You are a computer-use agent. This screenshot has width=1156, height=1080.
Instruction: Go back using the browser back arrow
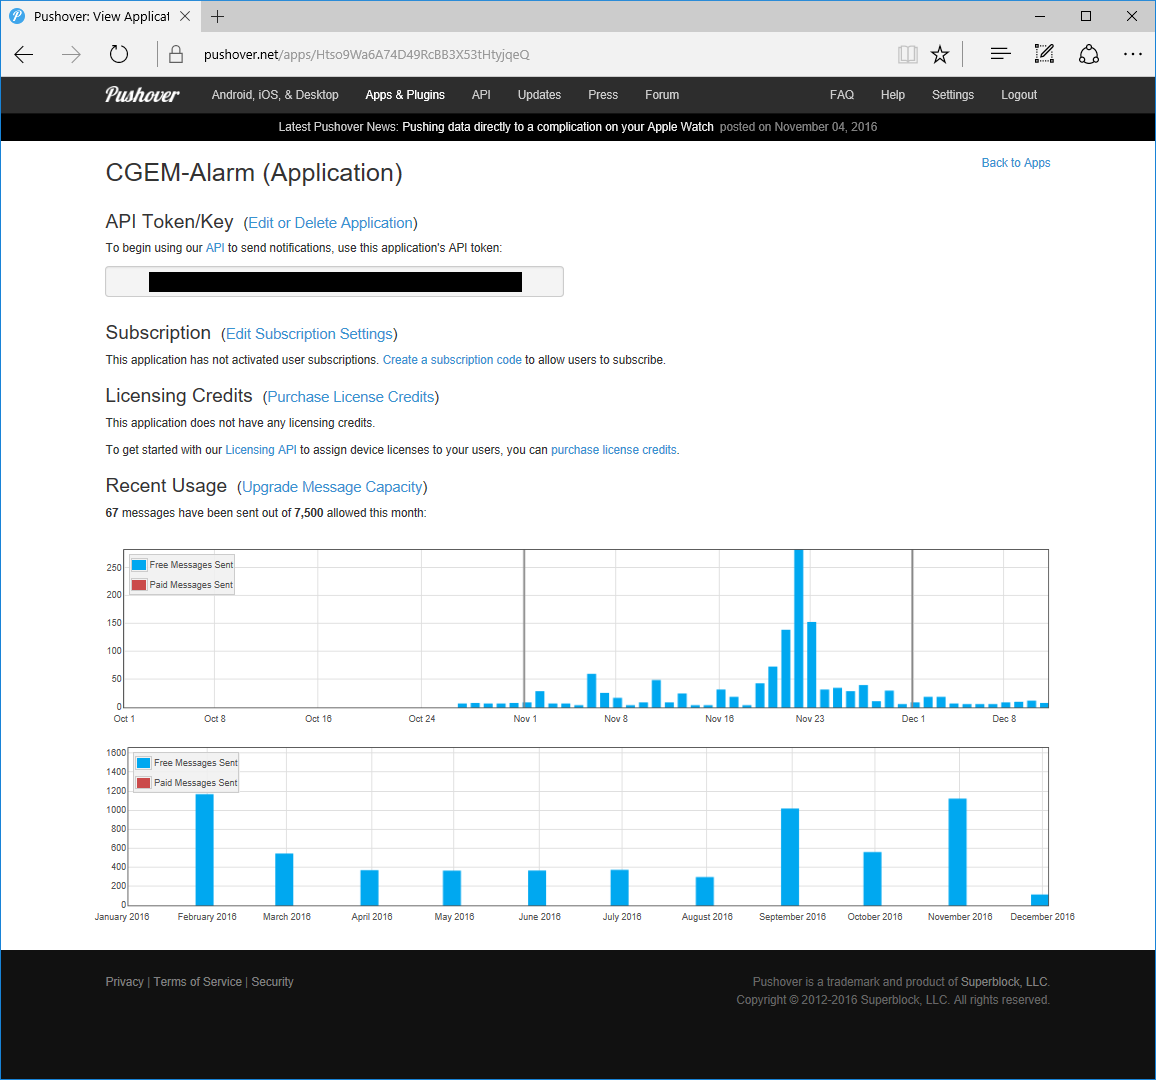click(24, 55)
